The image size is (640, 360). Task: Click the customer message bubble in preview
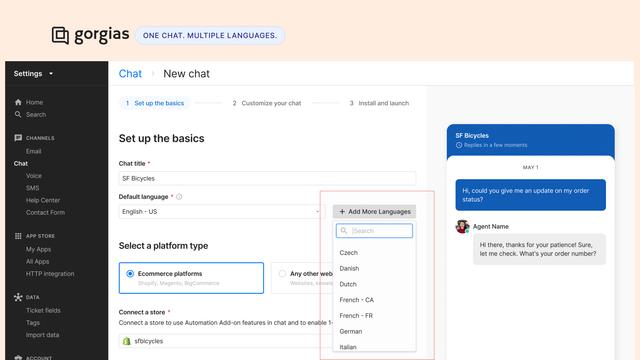(531, 195)
